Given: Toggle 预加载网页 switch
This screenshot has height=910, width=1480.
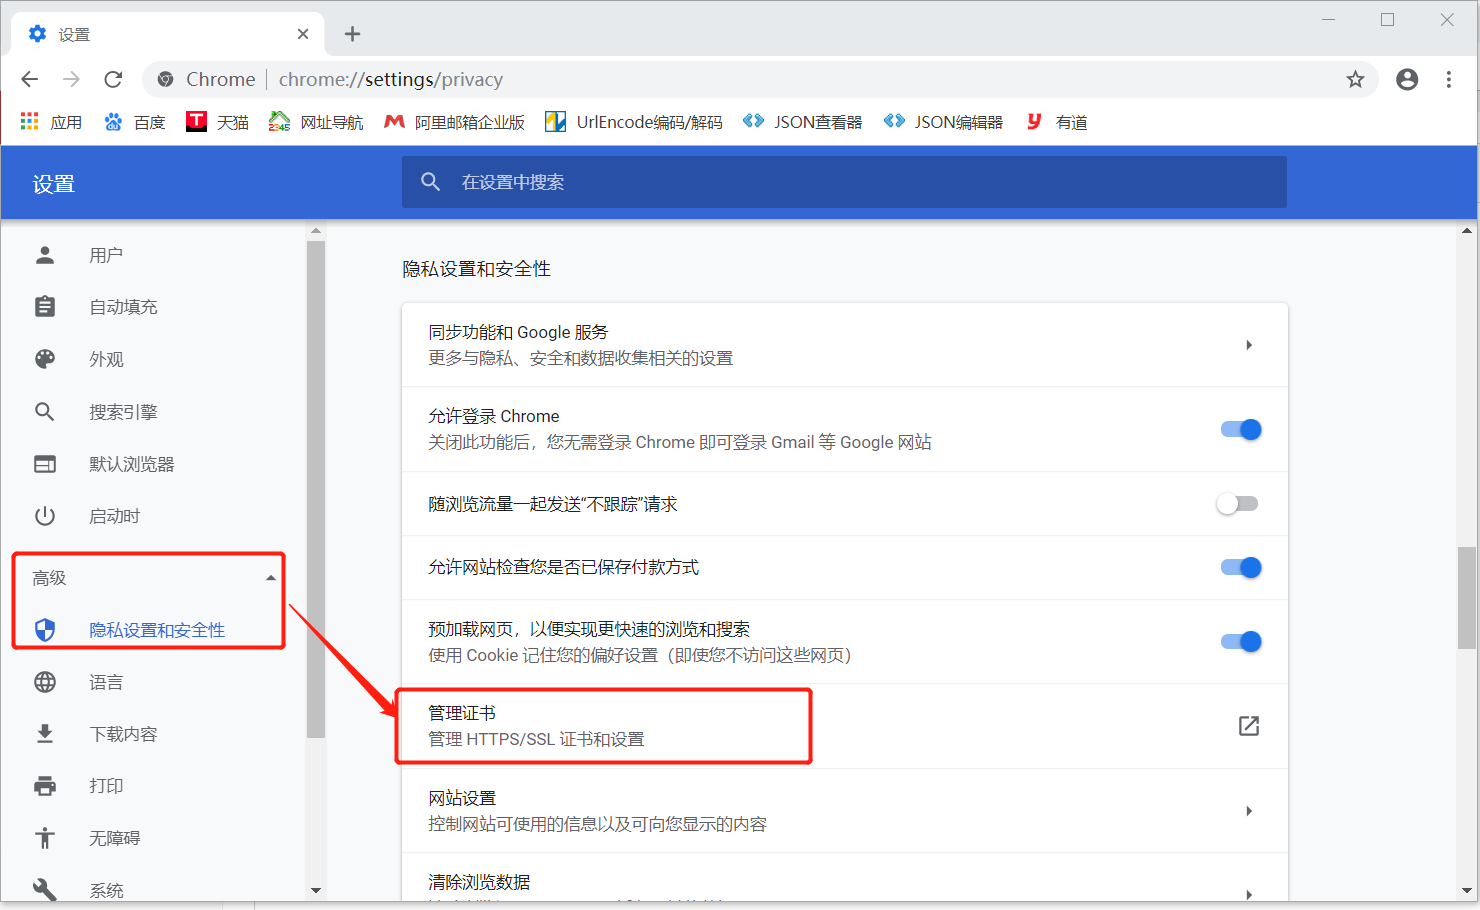Looking at the screenshot, I should pos(1241,641).
